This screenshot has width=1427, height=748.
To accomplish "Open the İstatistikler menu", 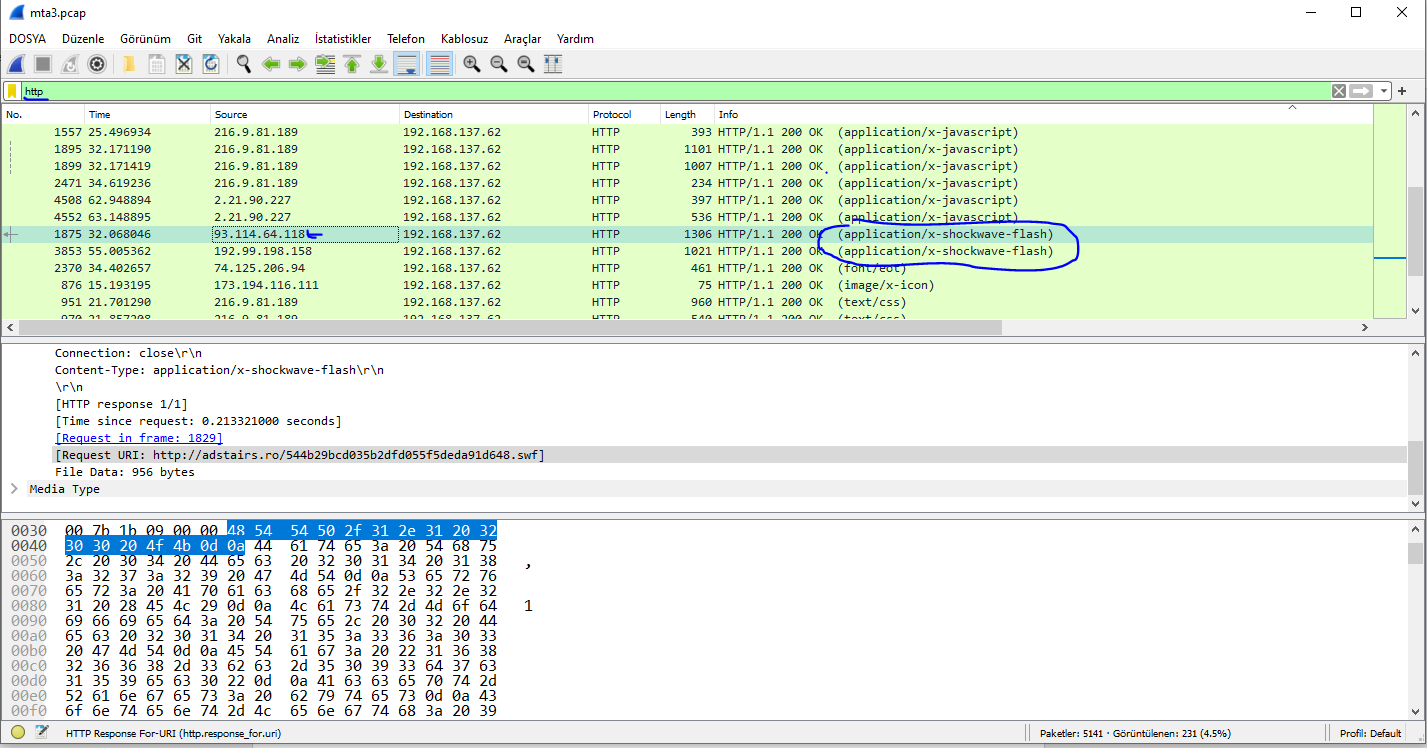I will 343,39.
